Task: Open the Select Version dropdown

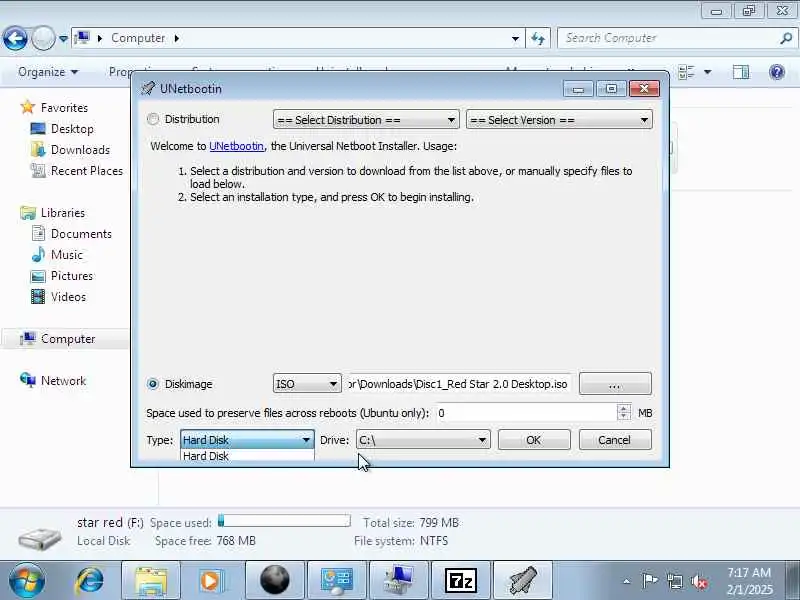Action: [559, 120]
